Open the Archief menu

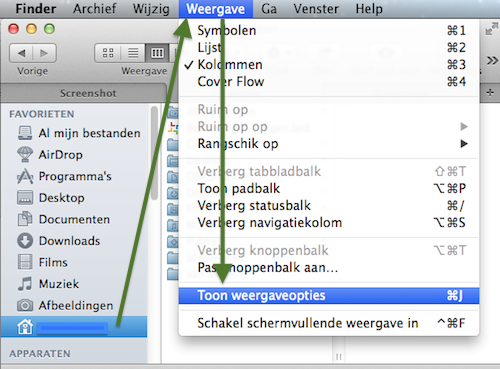point(95,9)
